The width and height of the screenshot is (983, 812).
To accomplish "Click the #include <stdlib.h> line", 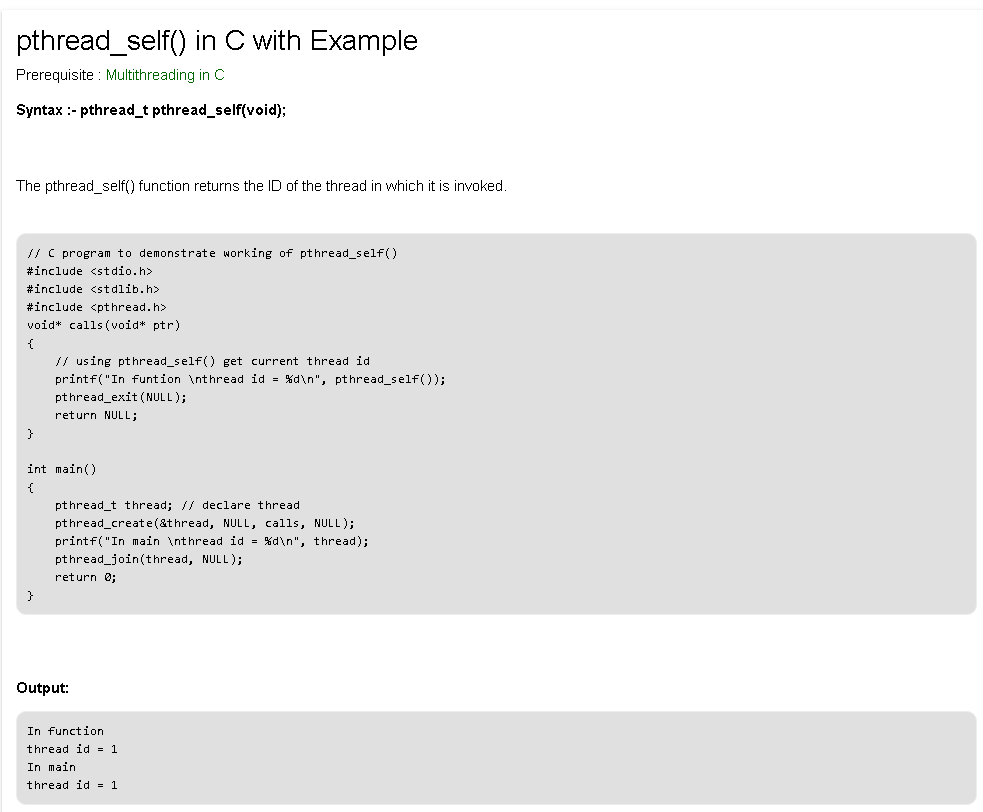I will (x=93, y=289).
